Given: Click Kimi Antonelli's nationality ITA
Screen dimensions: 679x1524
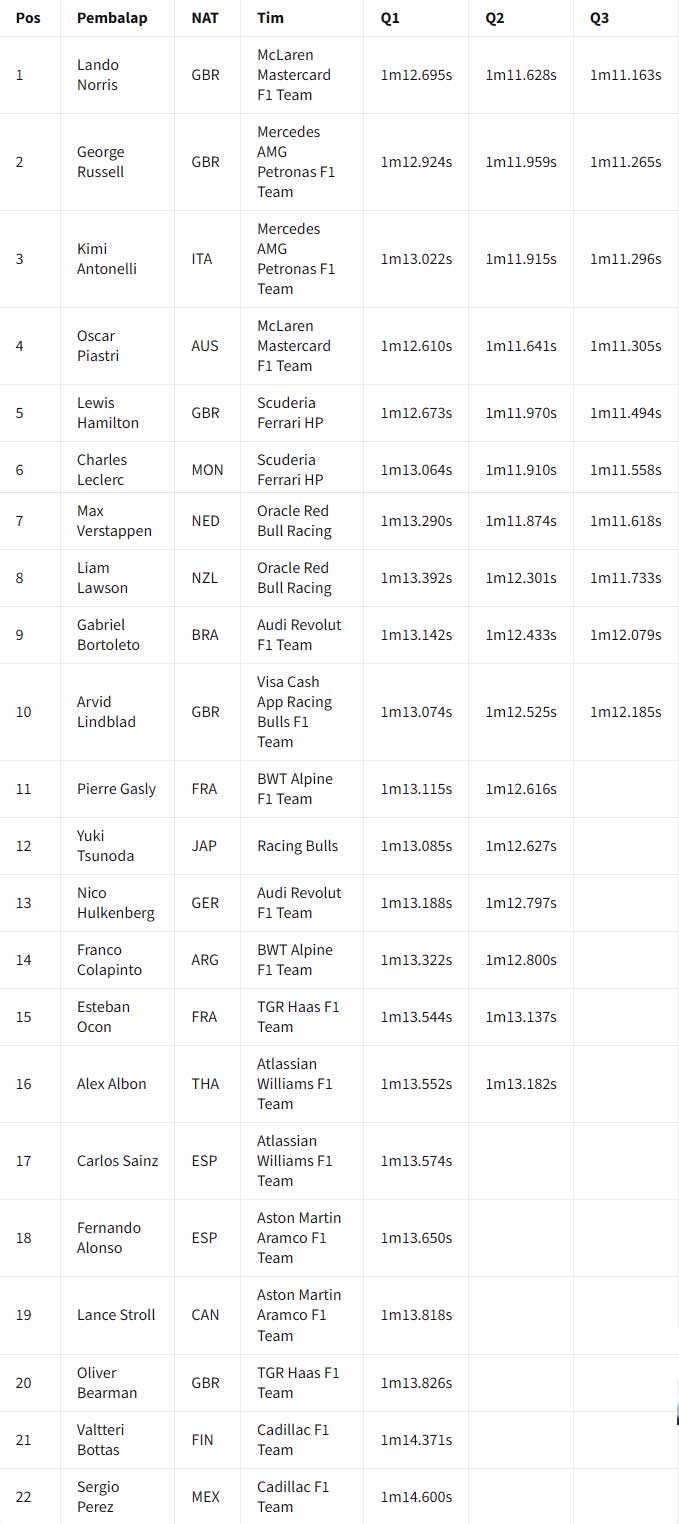Looking at the screenshot, I should pyautogui.click(x=202, y=259).
